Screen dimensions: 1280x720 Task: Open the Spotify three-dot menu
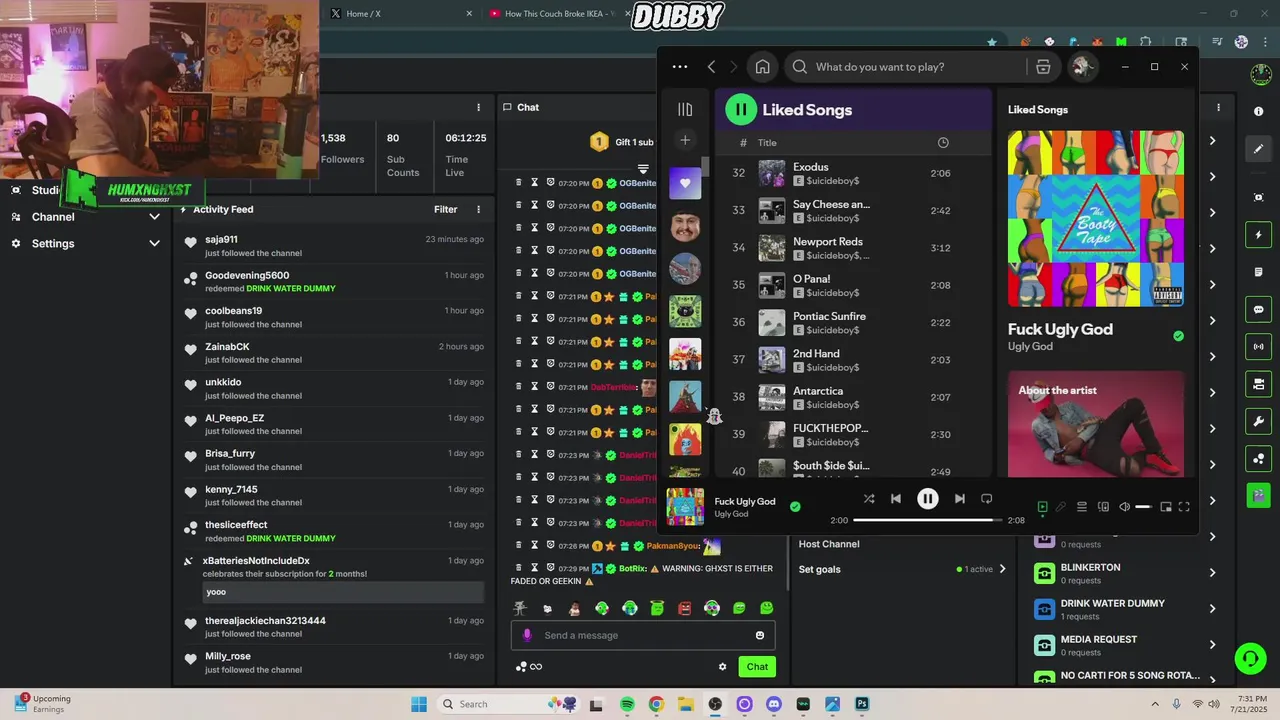680,67
